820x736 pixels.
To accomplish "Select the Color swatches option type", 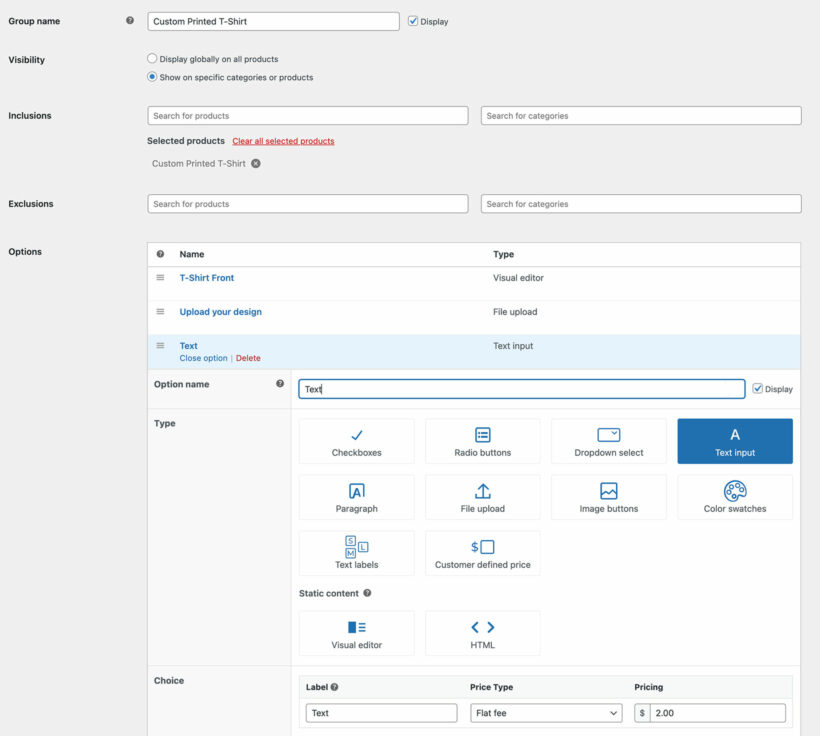I will pyautogui.click(x=734, y=497).
